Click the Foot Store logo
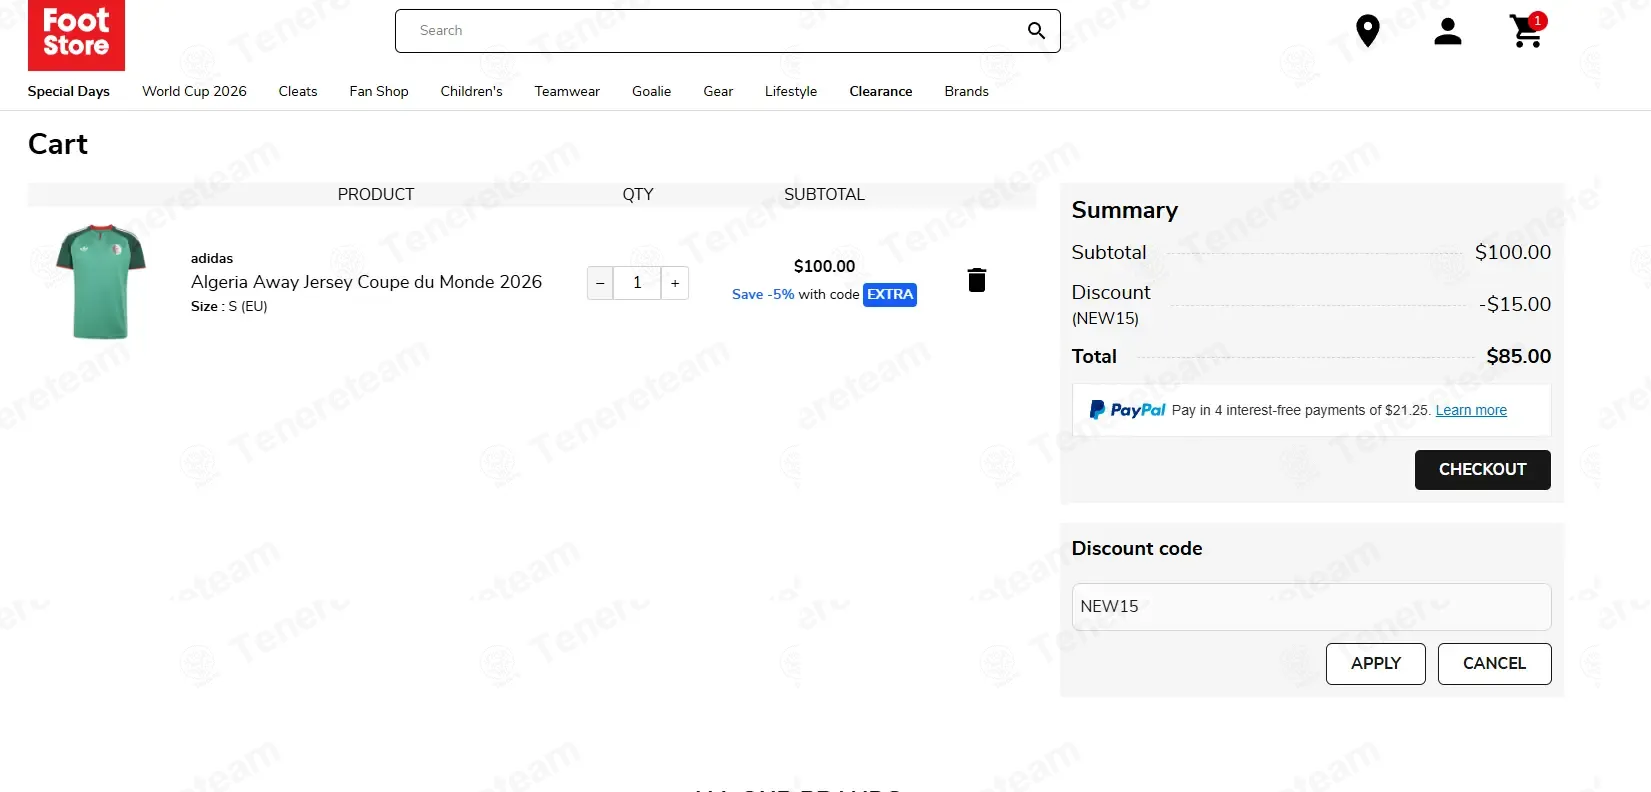1651x792 pixels. (76, 35)
